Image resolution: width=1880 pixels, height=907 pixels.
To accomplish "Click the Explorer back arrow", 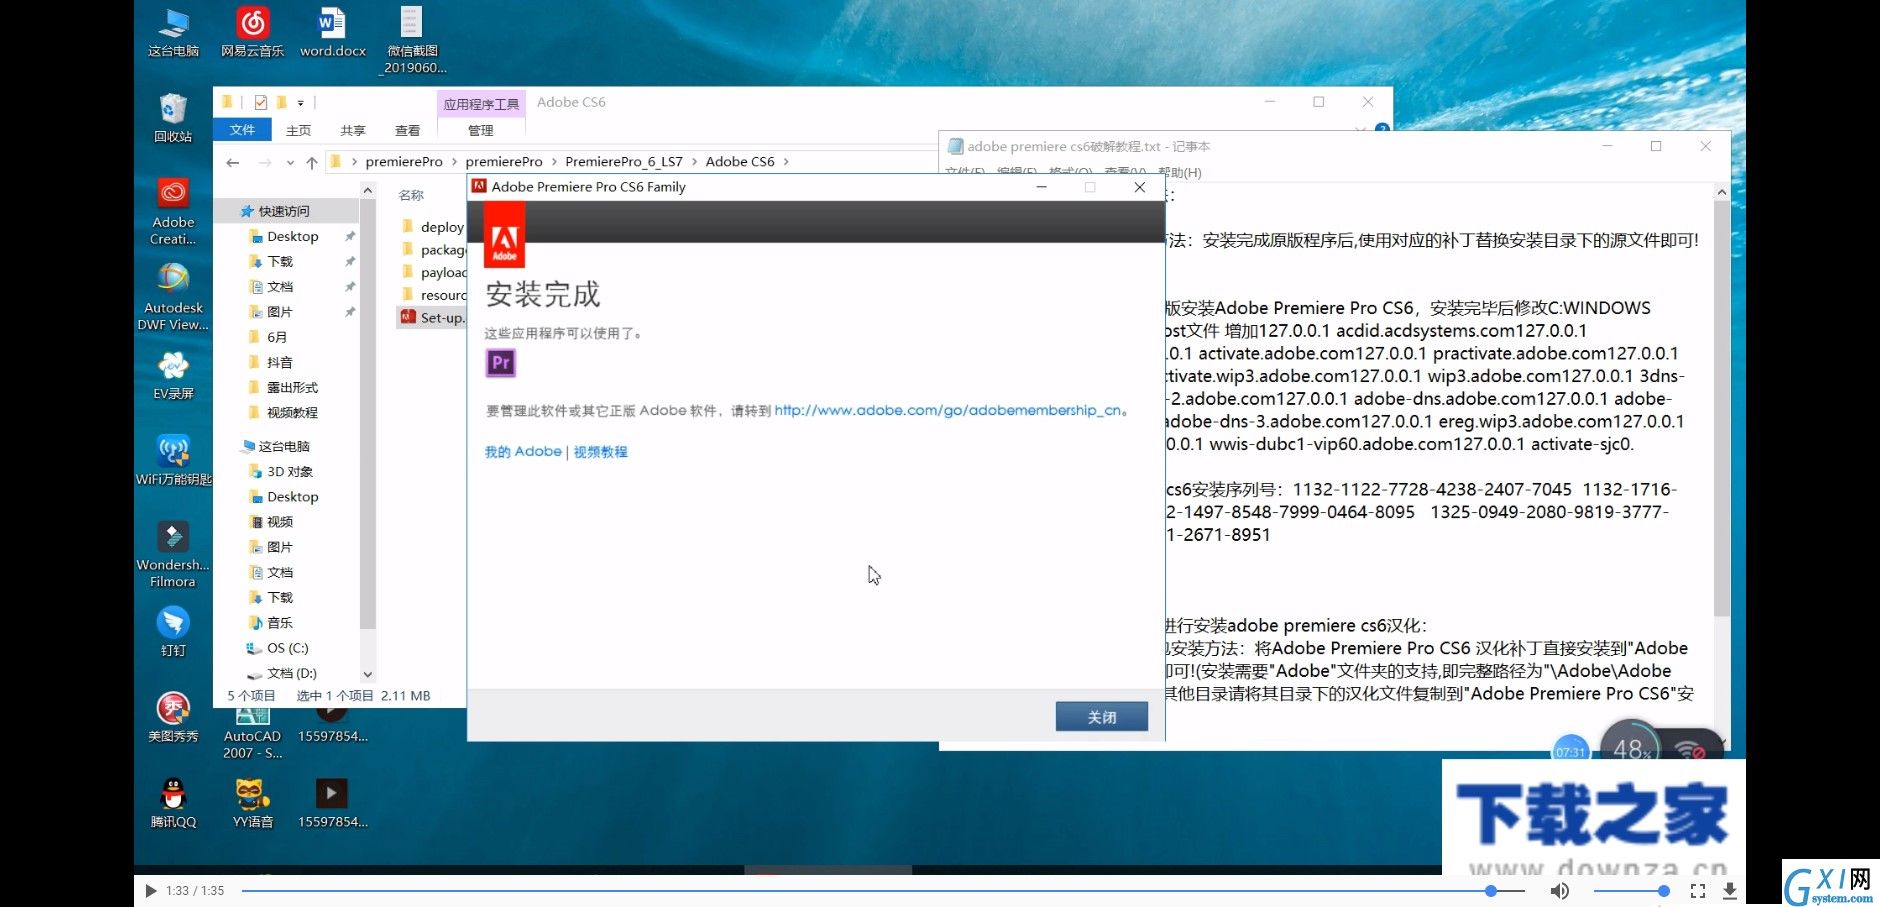I will coord(232,162).
